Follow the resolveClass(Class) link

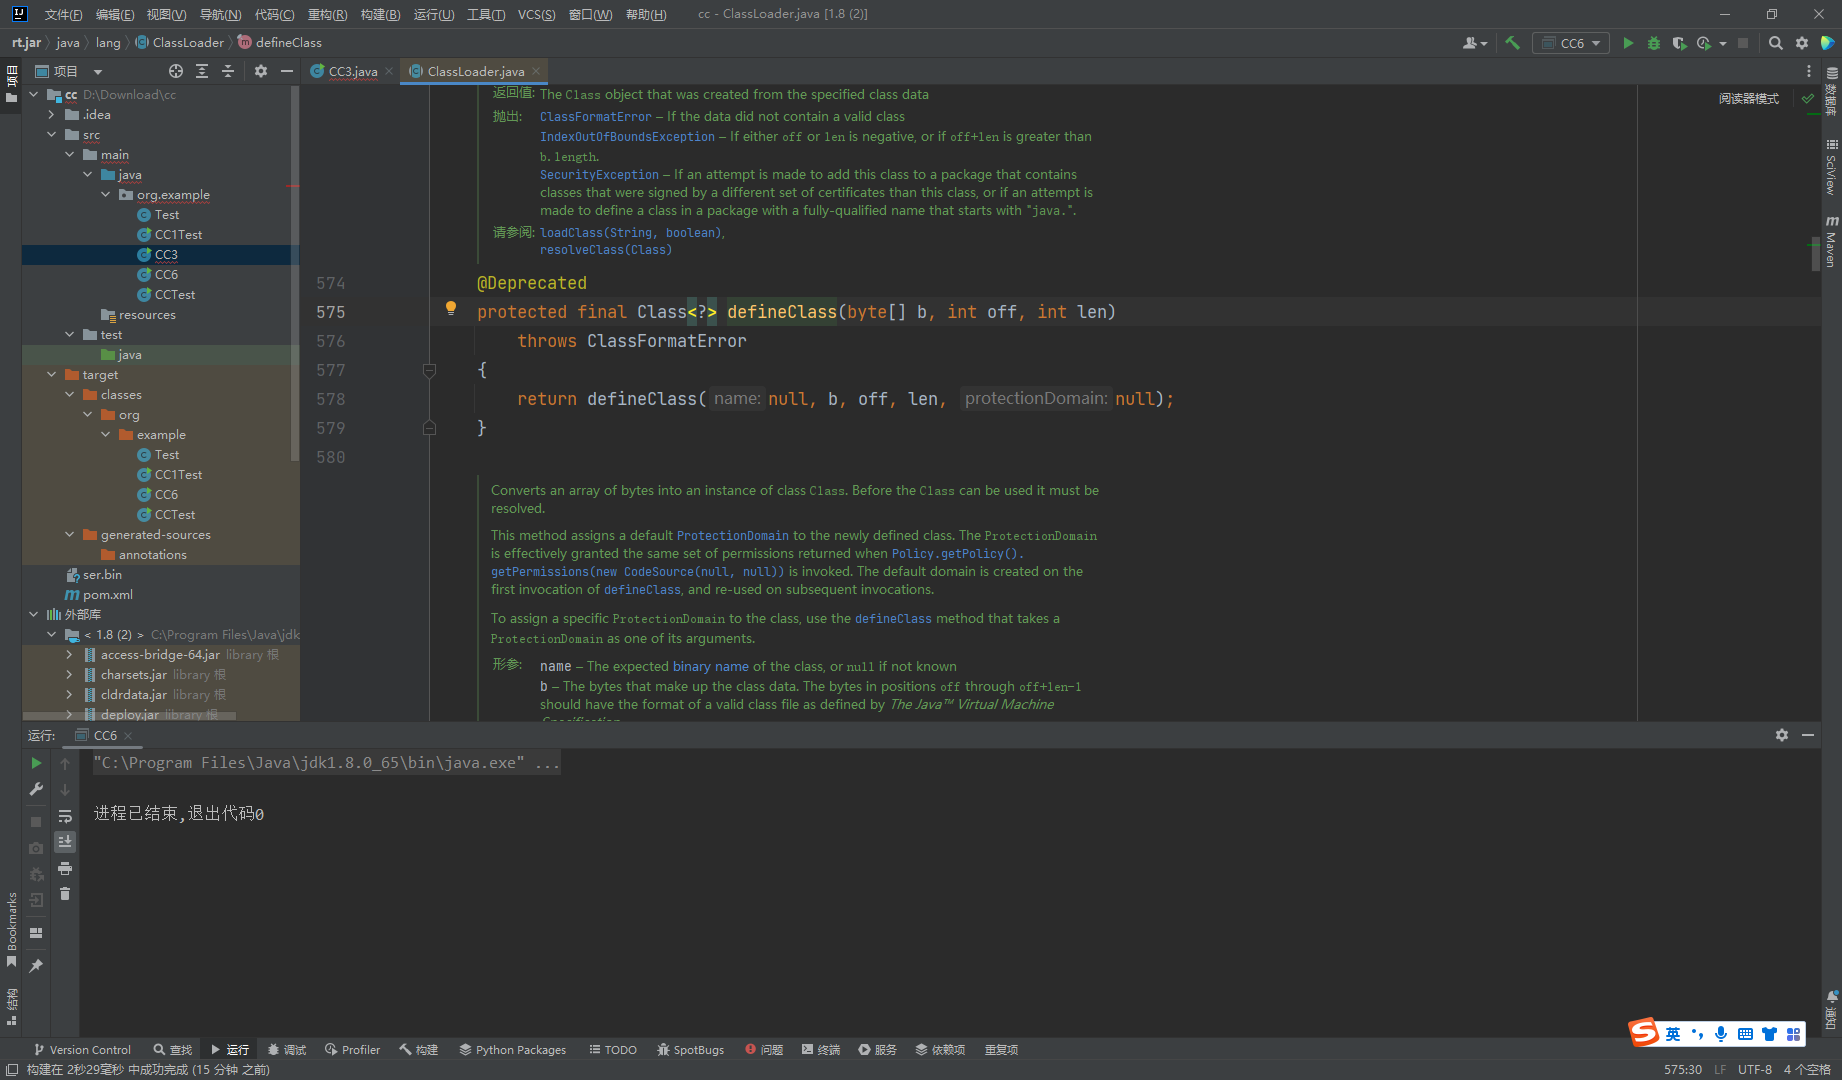(606, 250)
